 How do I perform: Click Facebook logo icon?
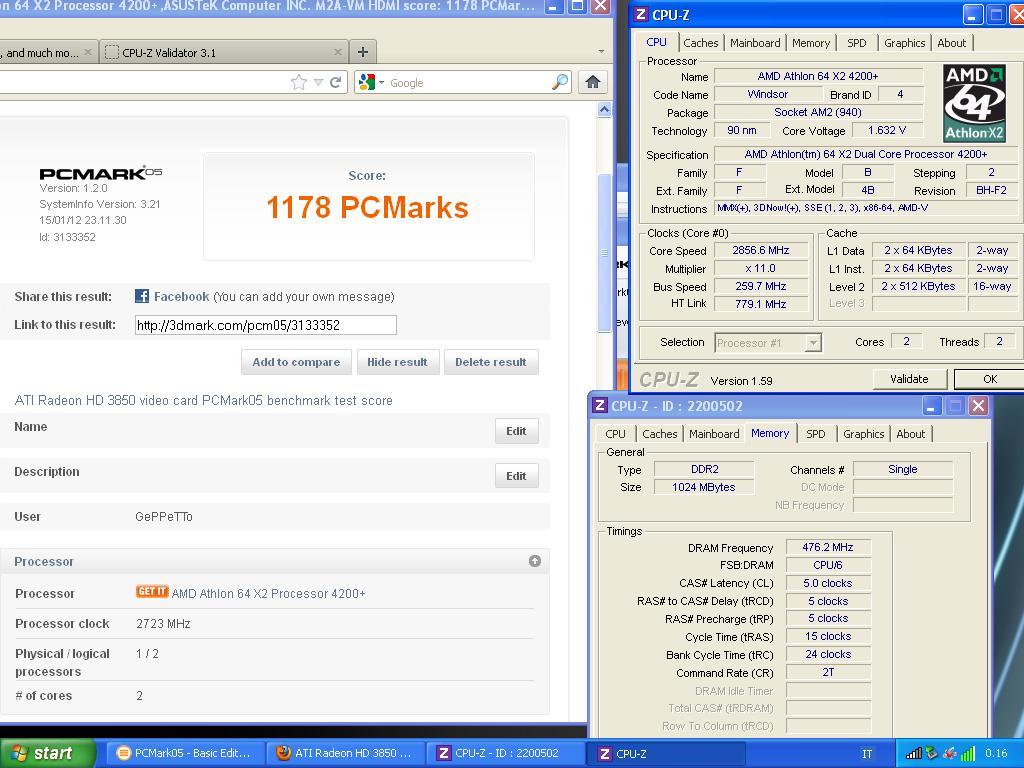coord(142,296)
